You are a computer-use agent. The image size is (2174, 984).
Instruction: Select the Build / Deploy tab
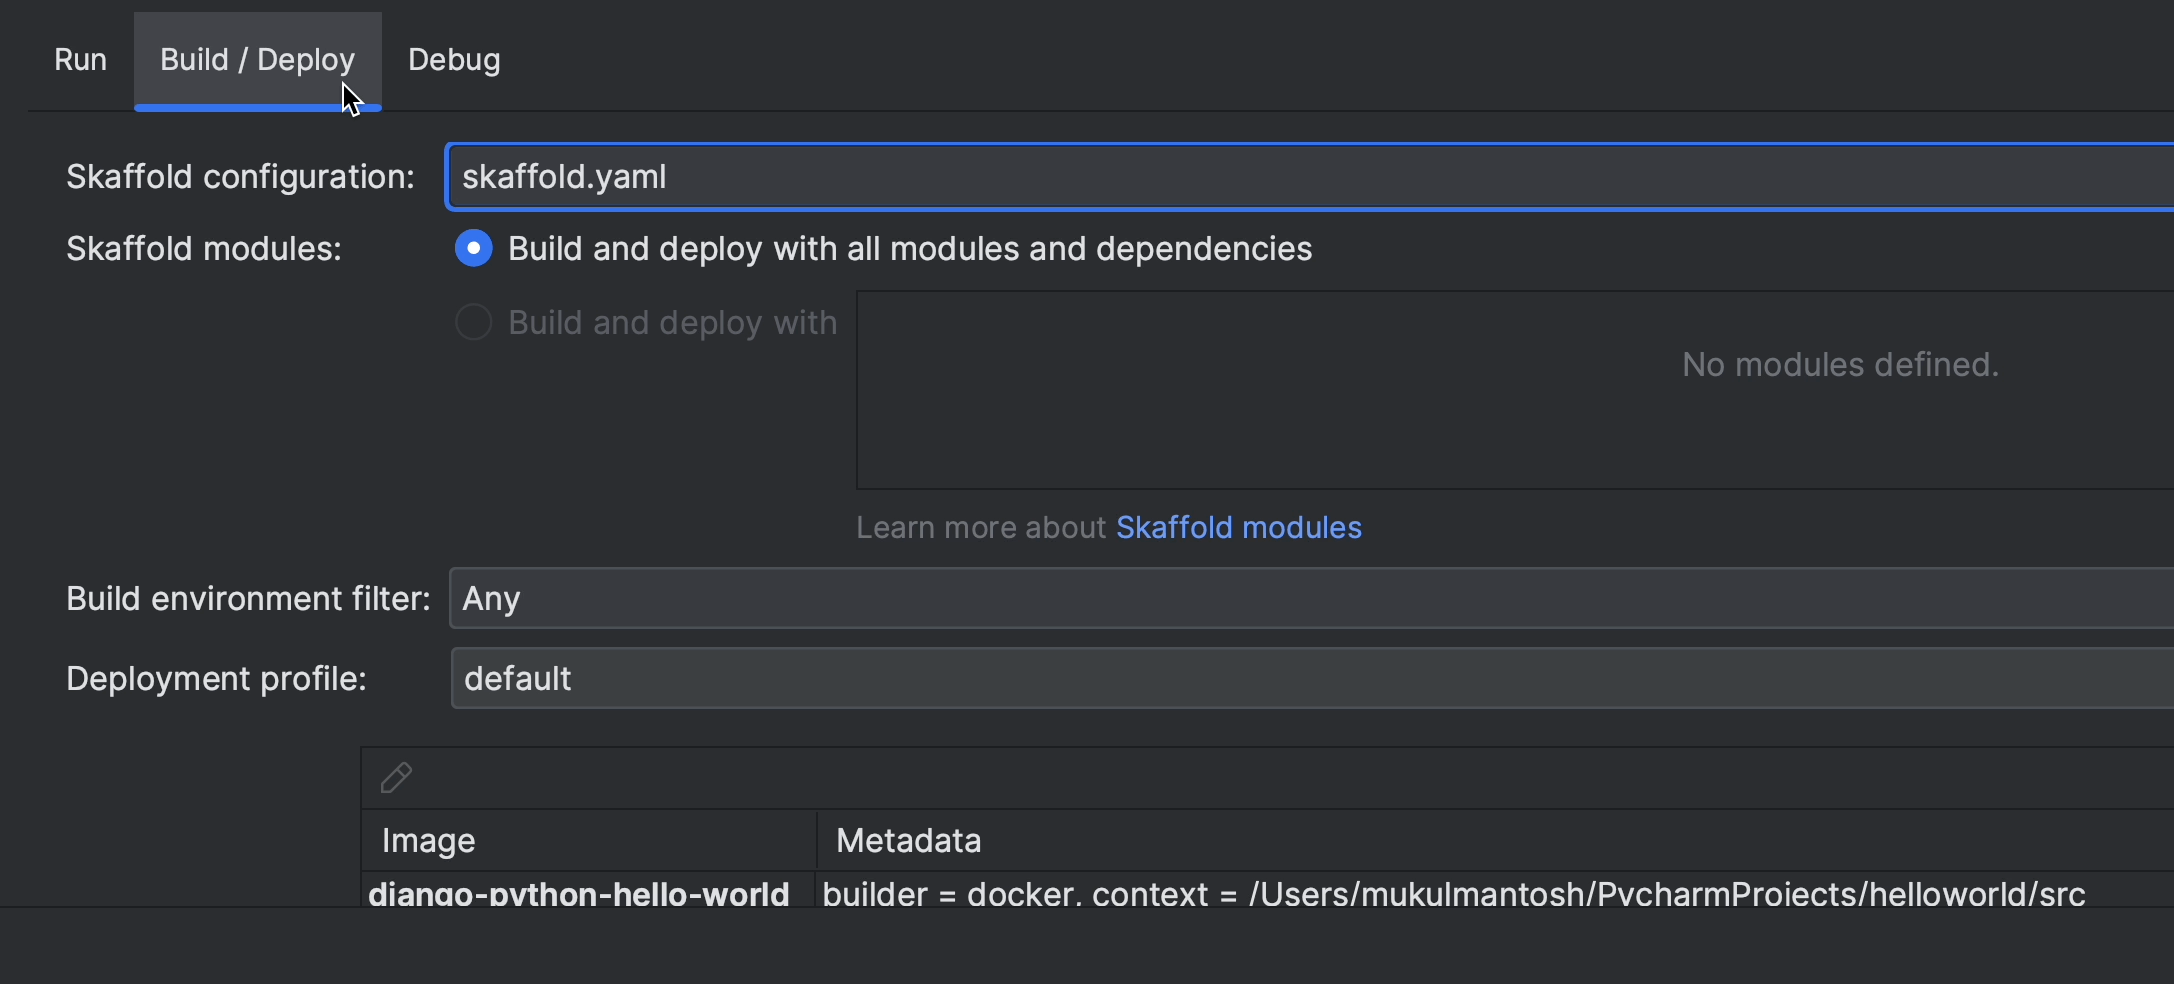[258, 60]
